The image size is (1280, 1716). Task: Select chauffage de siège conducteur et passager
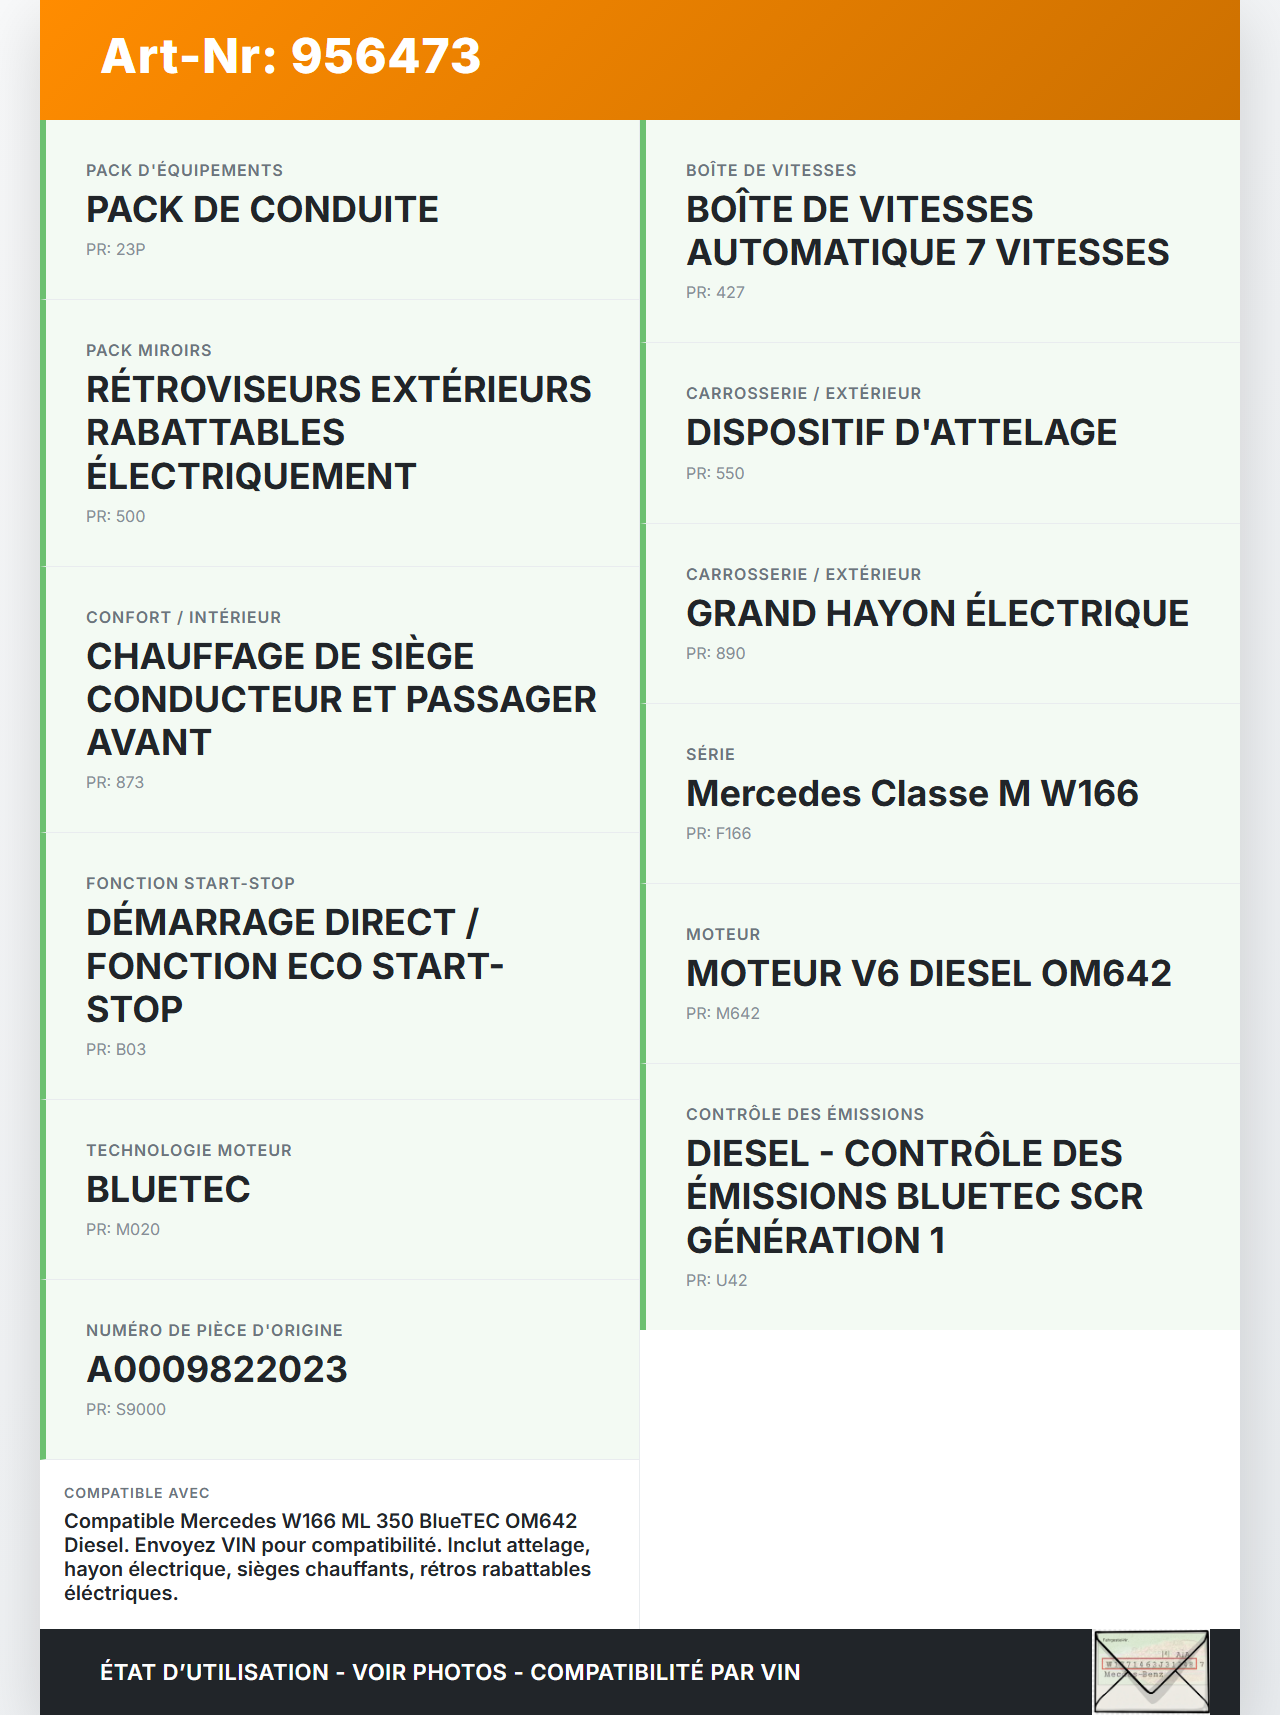340,699
